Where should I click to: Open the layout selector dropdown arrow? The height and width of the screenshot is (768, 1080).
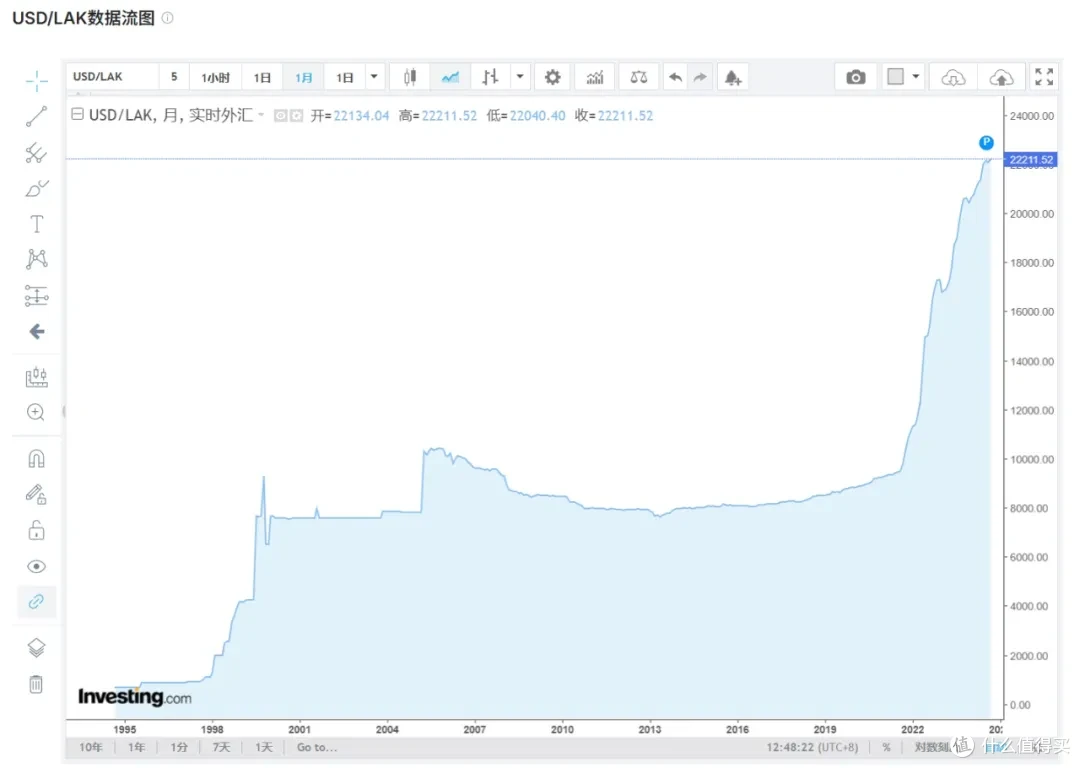pos(916,77)
